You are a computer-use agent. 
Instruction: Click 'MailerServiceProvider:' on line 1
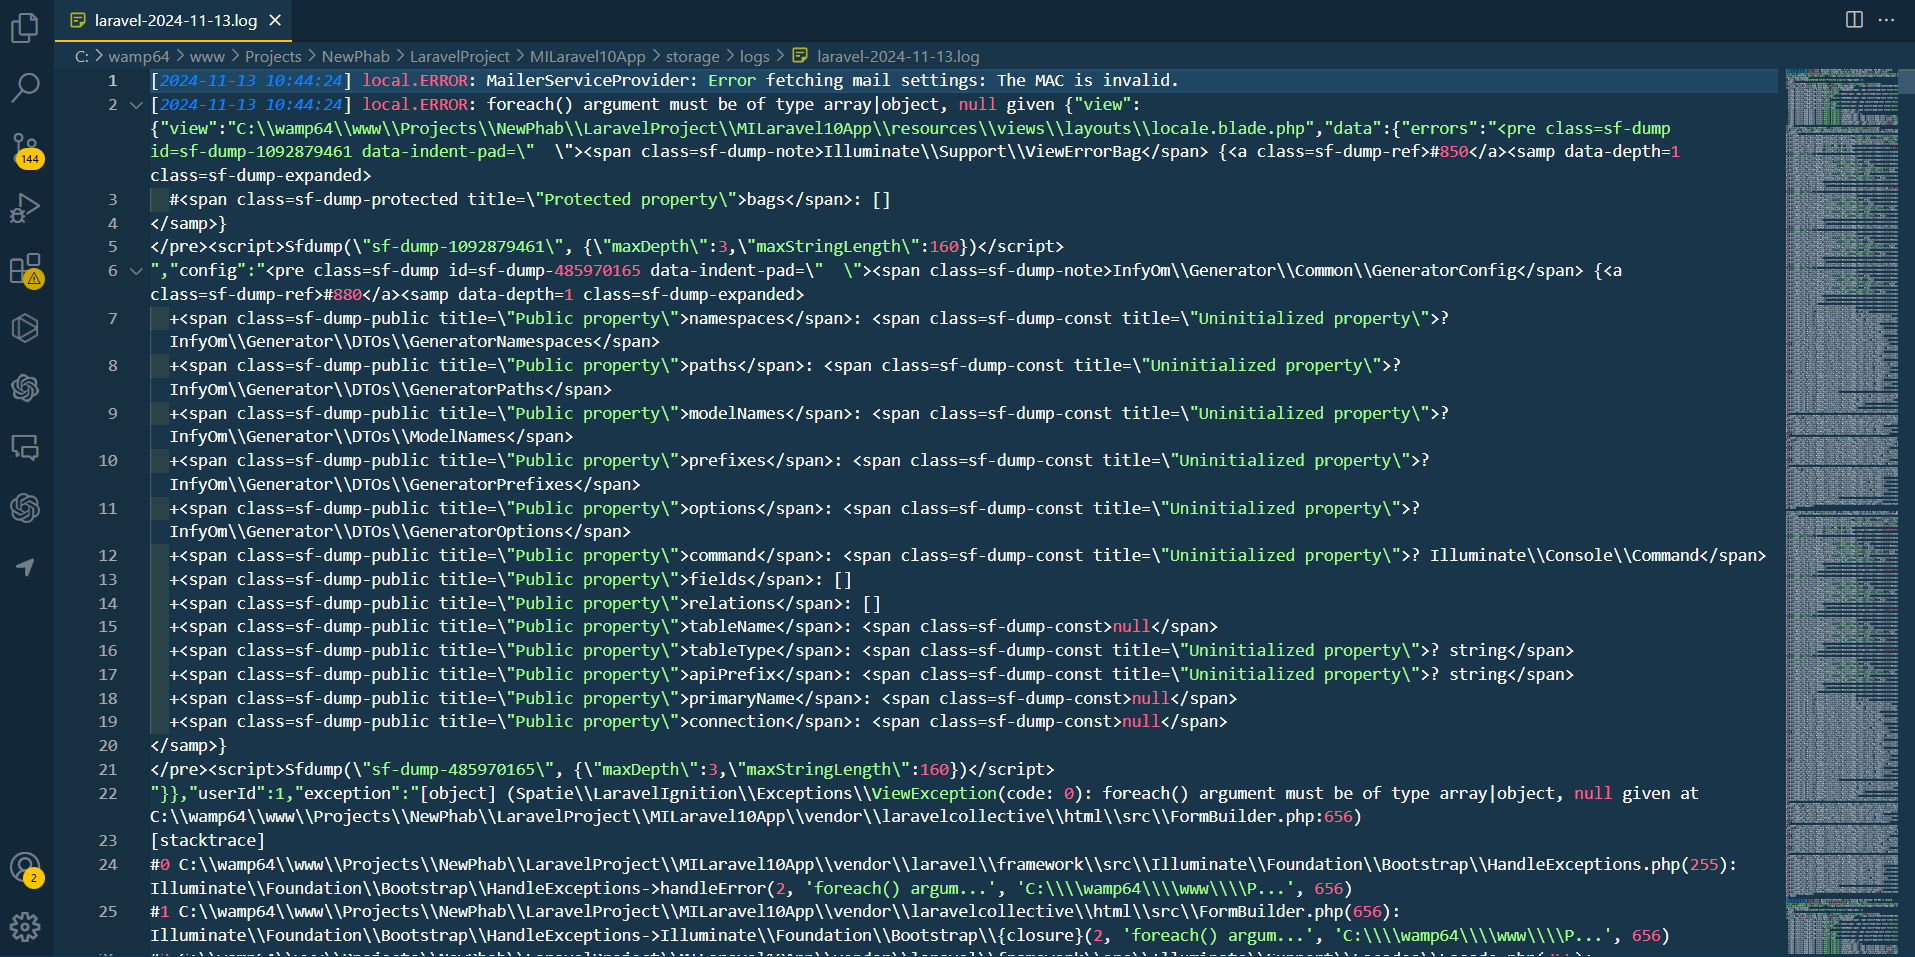592,81
